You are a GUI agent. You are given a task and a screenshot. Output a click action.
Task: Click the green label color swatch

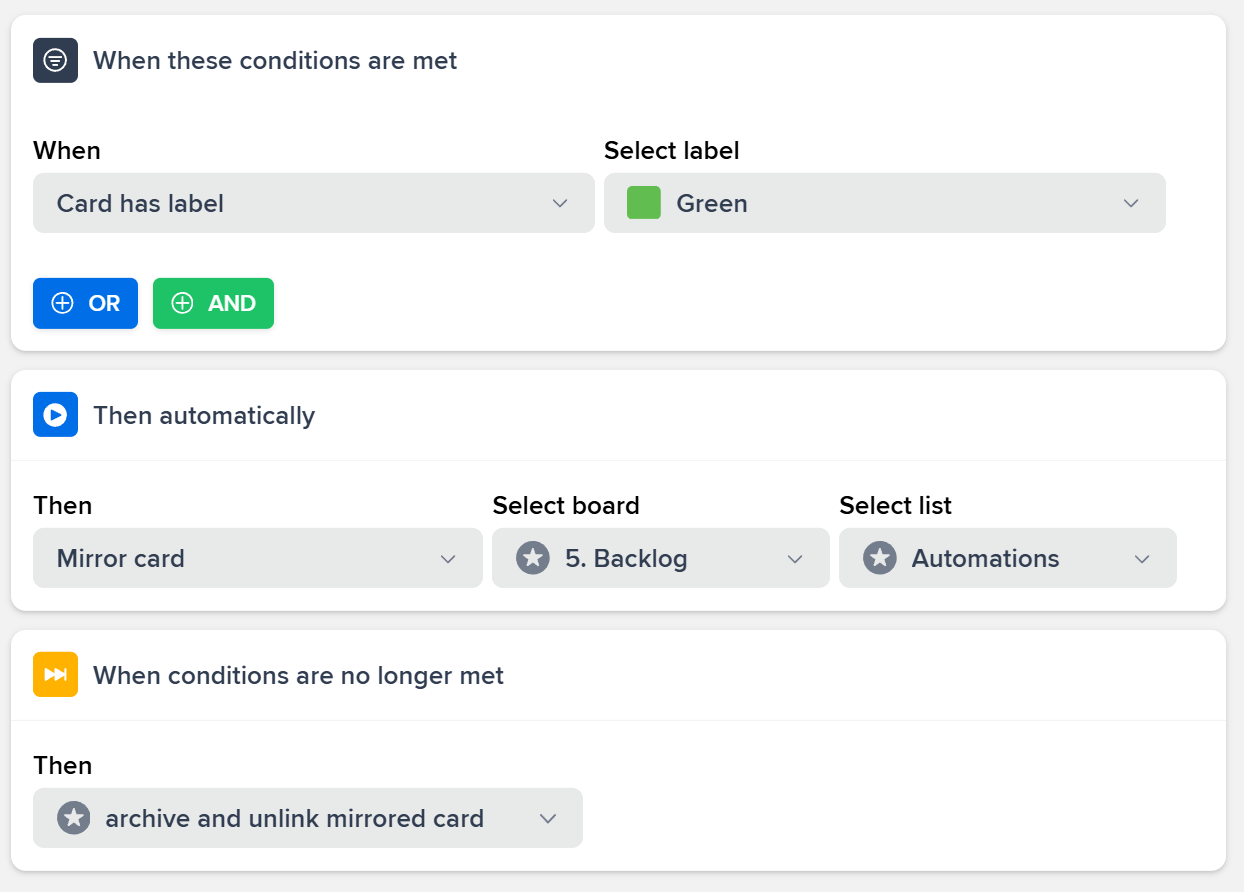[643, 202]
